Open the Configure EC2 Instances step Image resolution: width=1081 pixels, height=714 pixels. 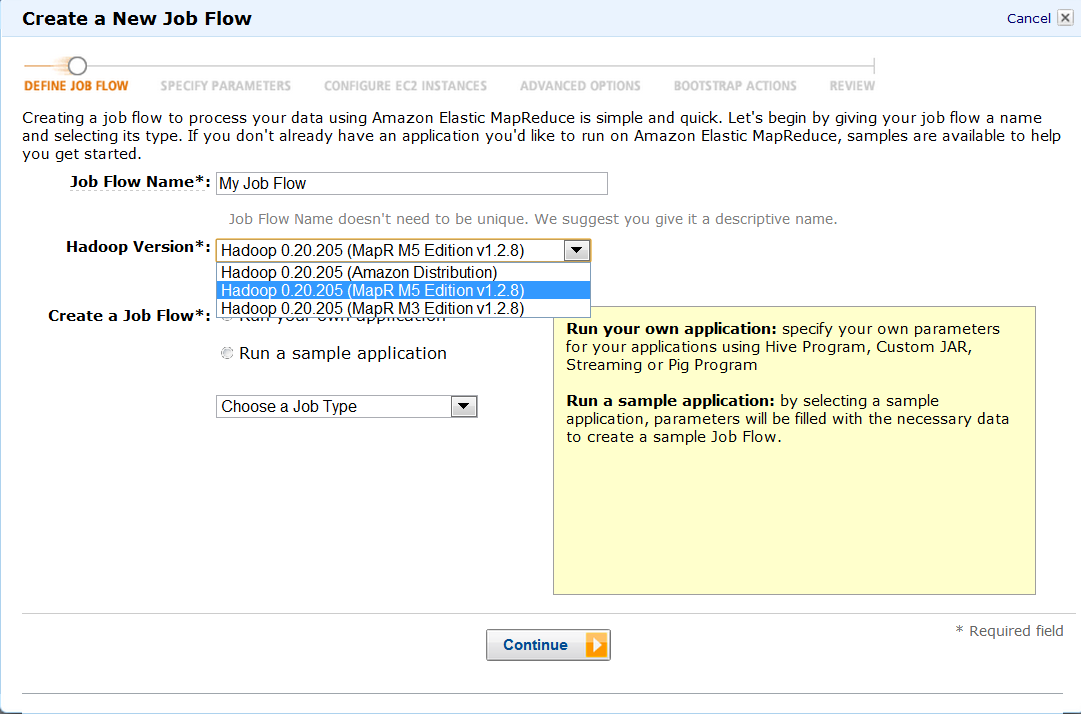405,86
